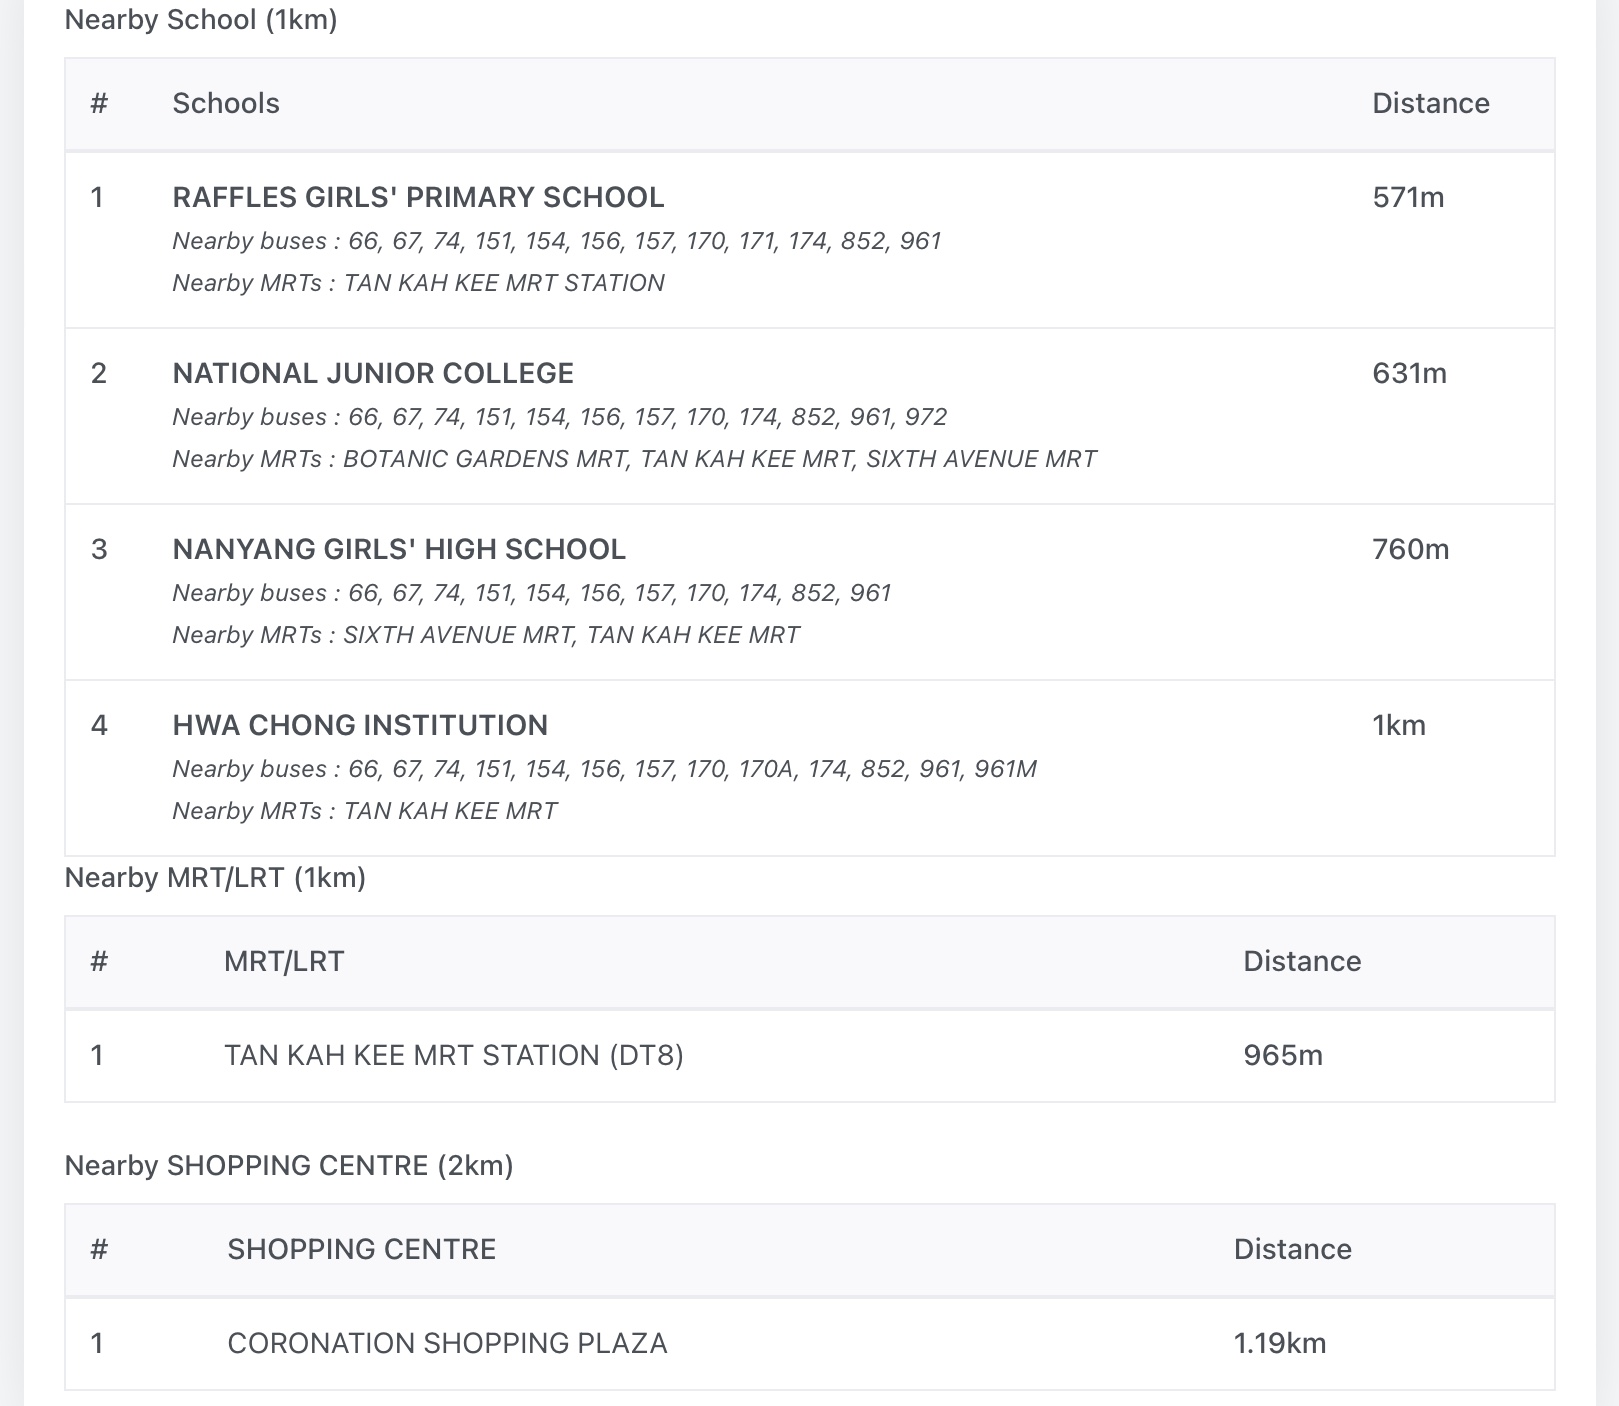Click Distance header in Schools table
1619x1406 pixels.
[x=1430, y=103]
